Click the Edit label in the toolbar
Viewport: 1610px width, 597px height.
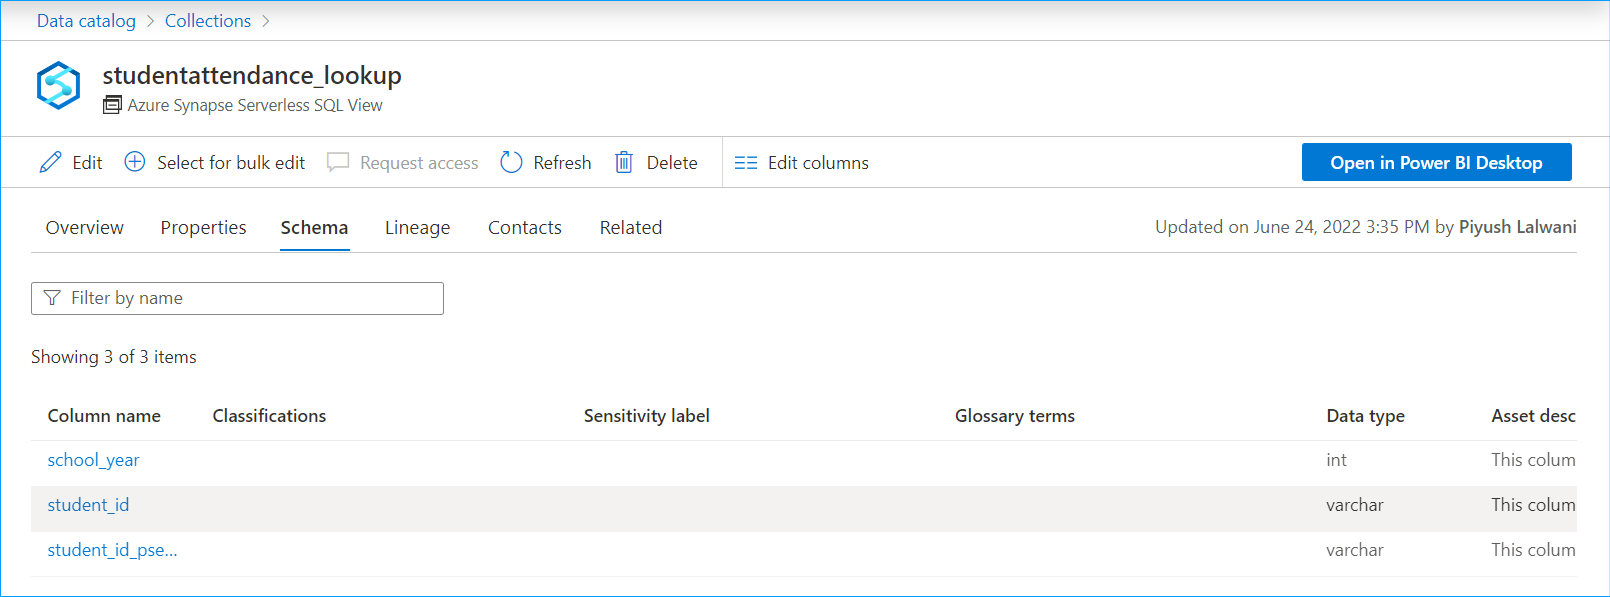coord(87,163)
